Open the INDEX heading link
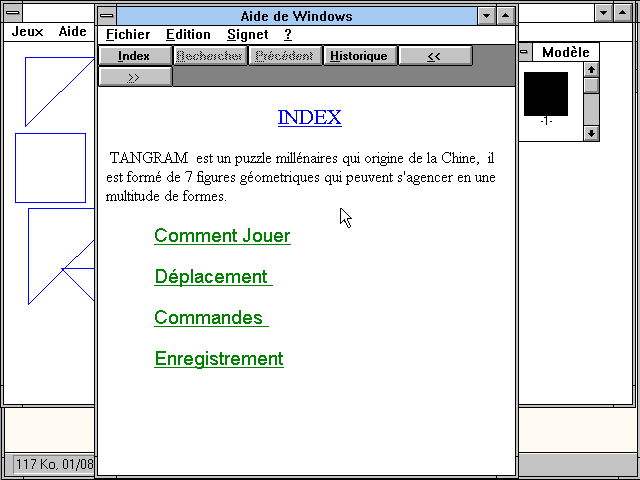640x480 pixels. [x=309, y=118]
